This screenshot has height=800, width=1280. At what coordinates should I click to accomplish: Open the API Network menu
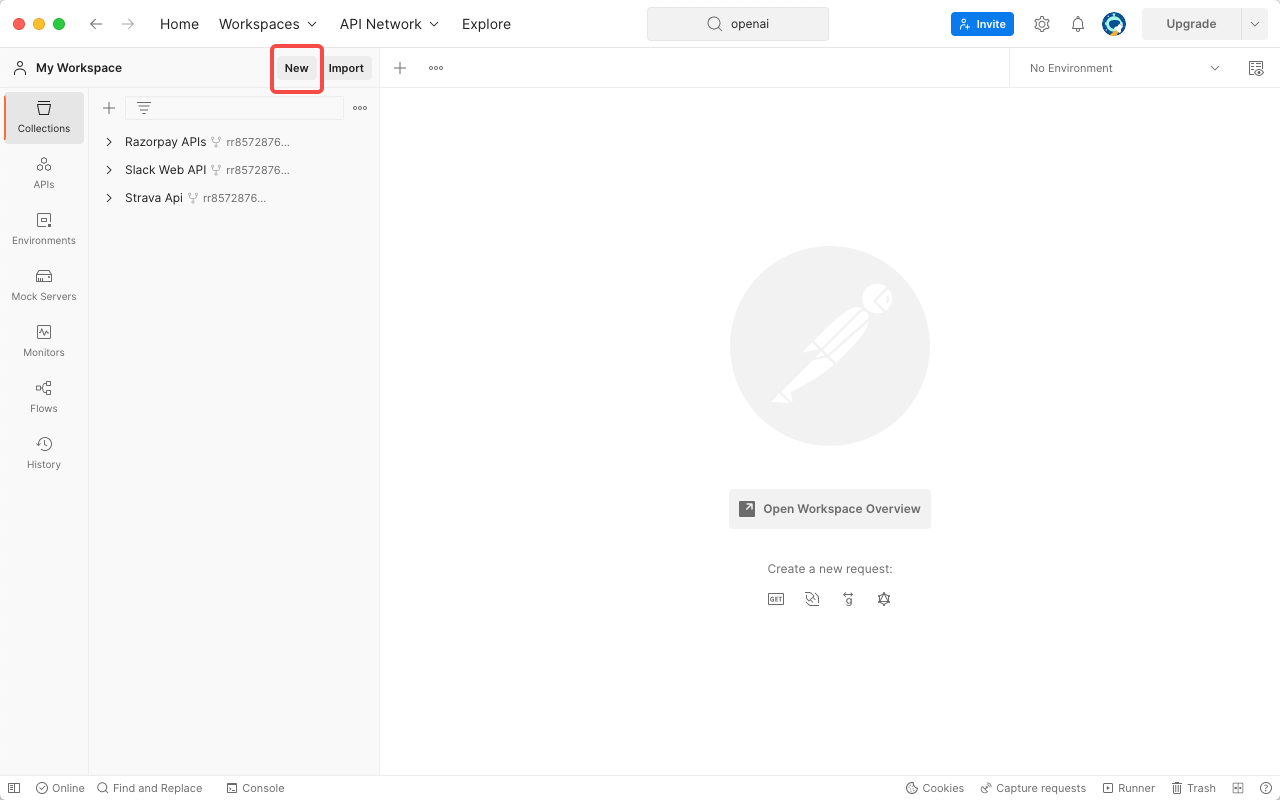[x=389, y=24]
